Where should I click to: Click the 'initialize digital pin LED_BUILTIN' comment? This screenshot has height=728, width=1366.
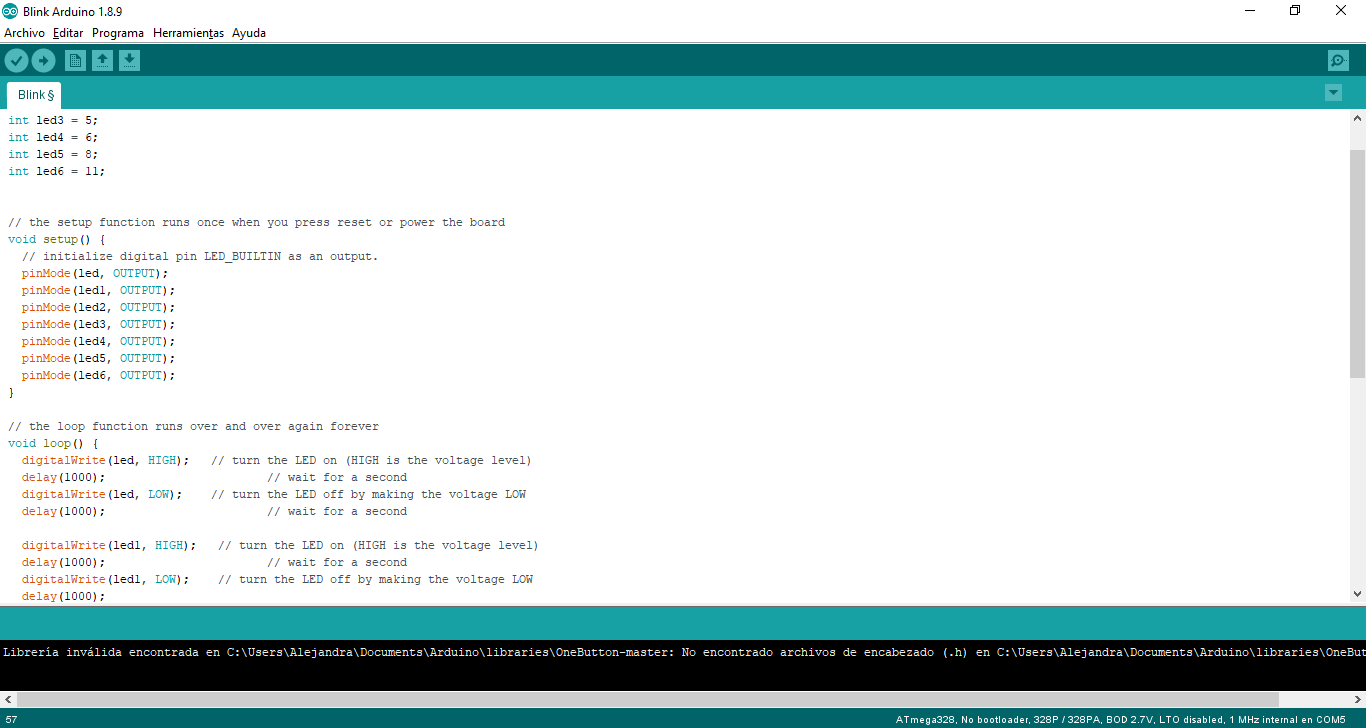pos(200,256)
